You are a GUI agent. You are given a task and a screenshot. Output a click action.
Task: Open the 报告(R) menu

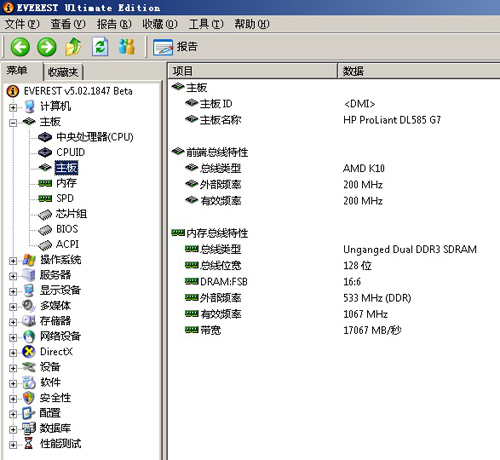click(x=114, y=24)
